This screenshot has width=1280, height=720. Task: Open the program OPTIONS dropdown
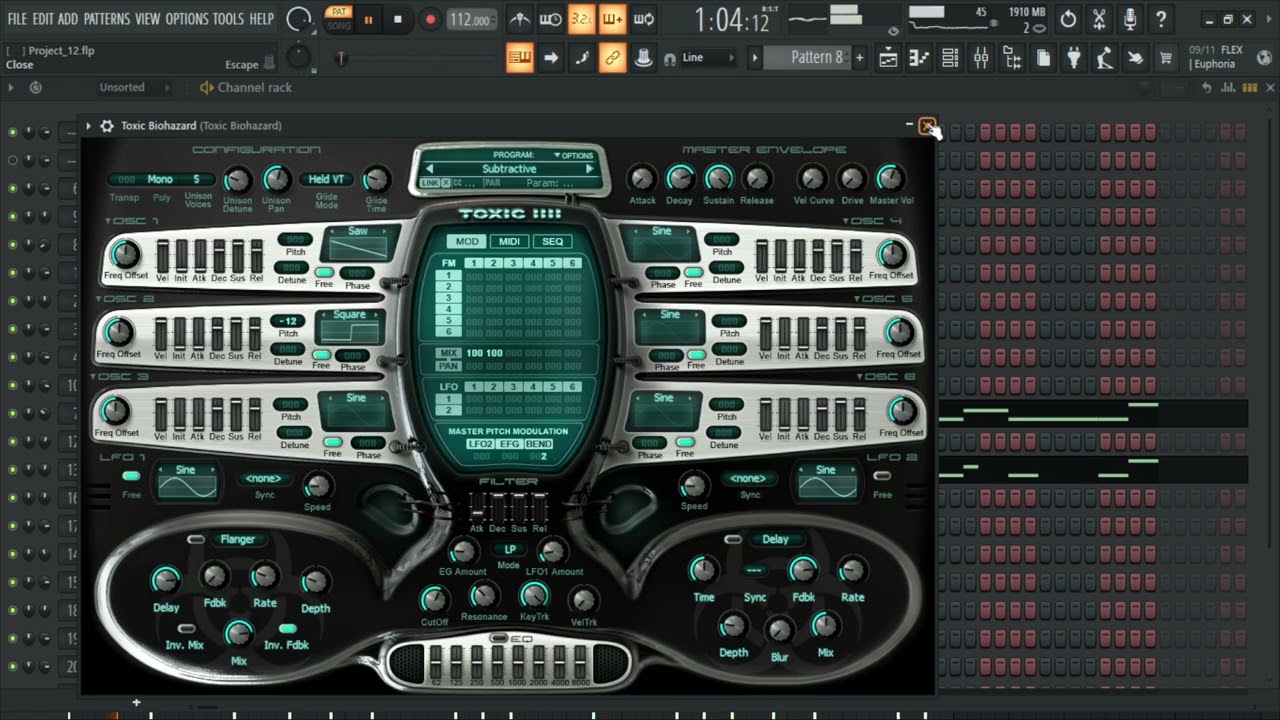574,156
